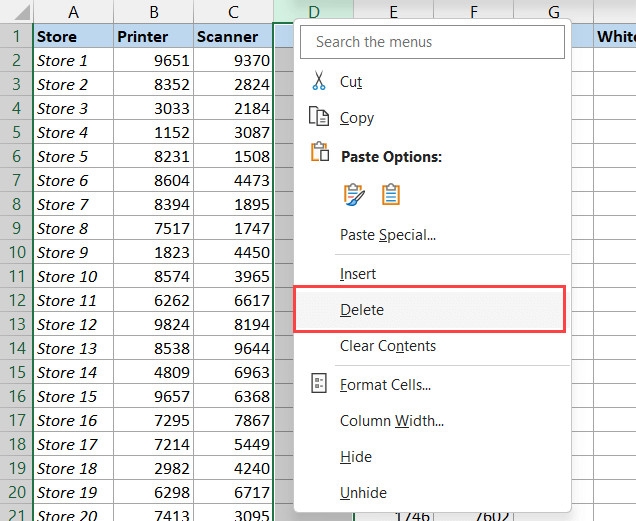Select column D header
The height and width of the screenshot is (521, 636).
tap(314, 12)
